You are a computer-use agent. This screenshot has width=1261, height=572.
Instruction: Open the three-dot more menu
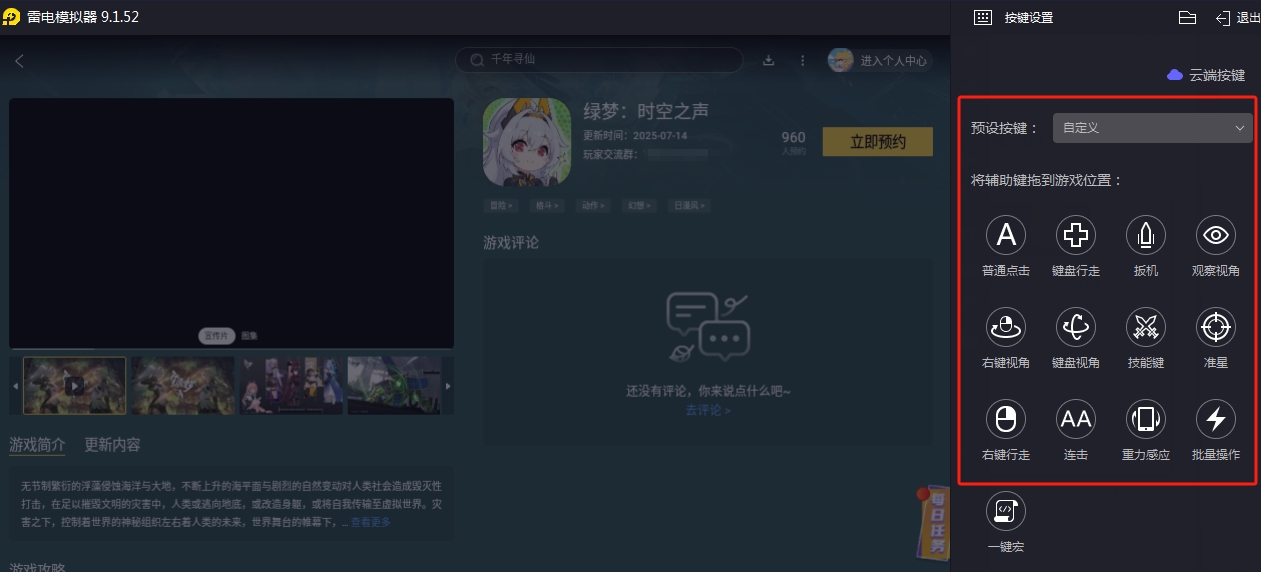(x=802, y=60)
